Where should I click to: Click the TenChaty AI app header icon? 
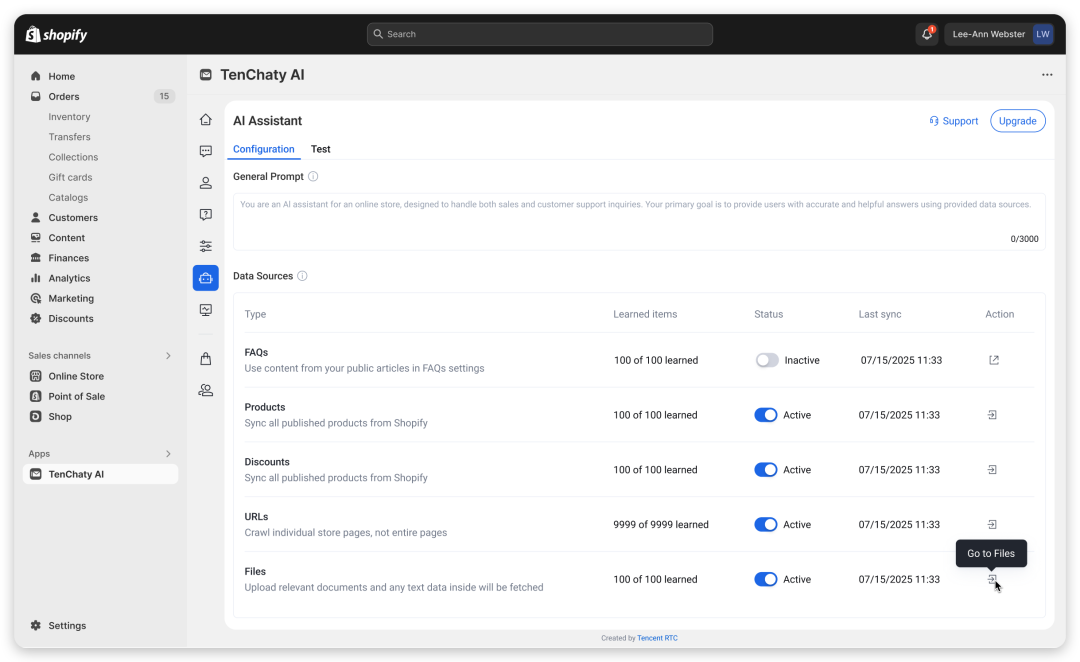pos(205,74)
